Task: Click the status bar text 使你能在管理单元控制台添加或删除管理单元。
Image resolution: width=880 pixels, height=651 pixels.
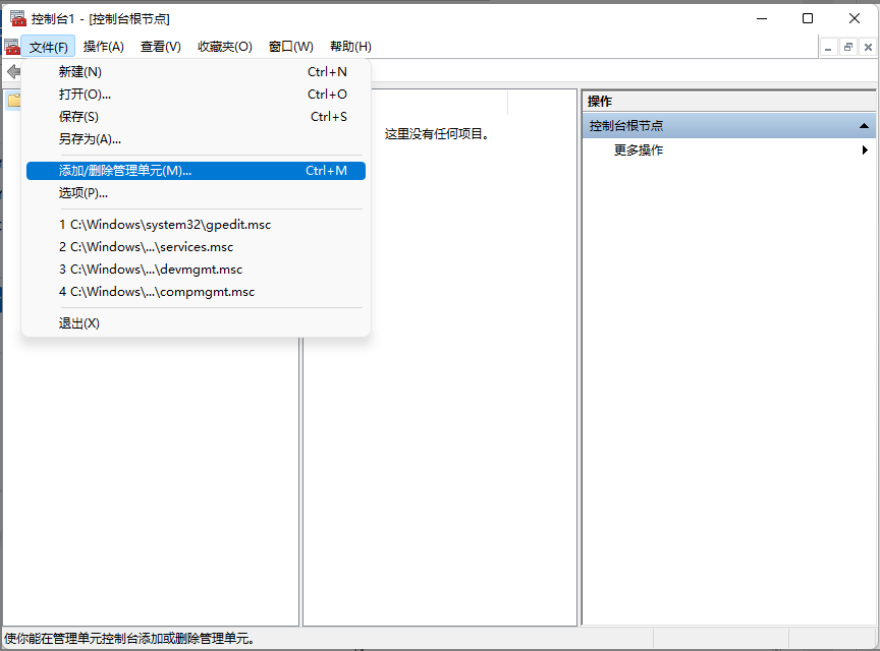Action: click(x=130, y=638)
